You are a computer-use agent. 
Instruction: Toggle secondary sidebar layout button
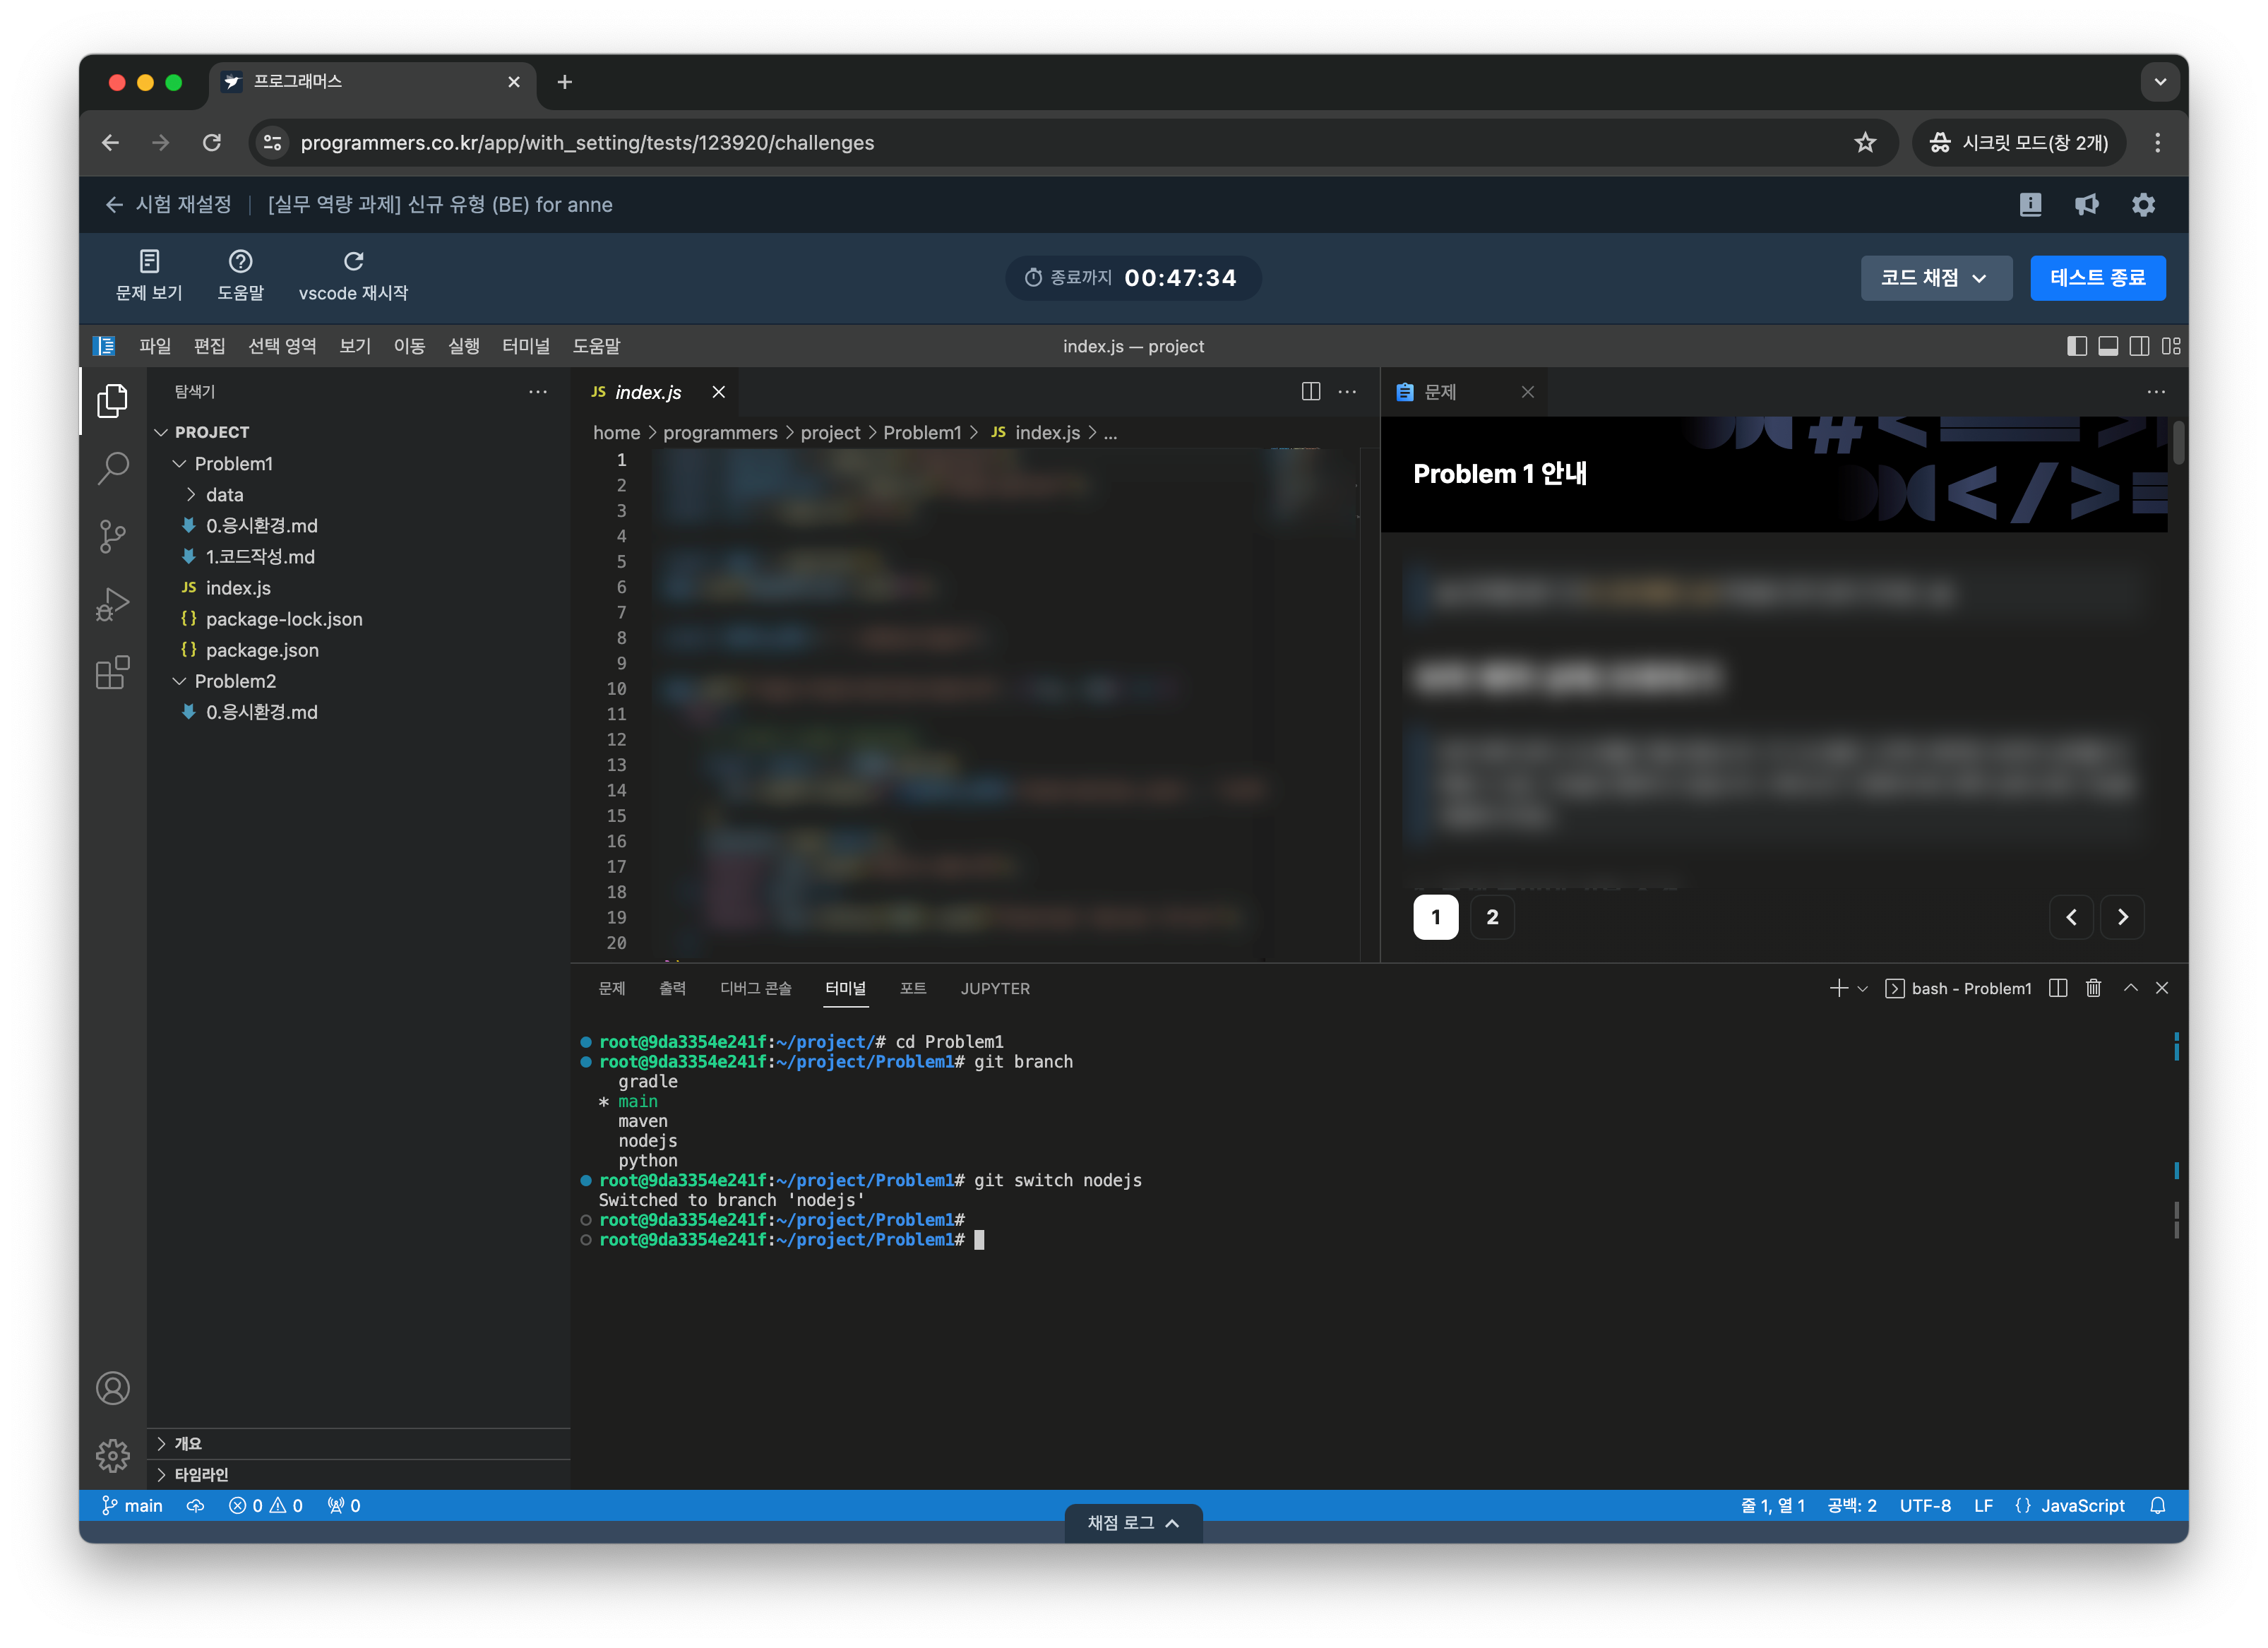2138,346
